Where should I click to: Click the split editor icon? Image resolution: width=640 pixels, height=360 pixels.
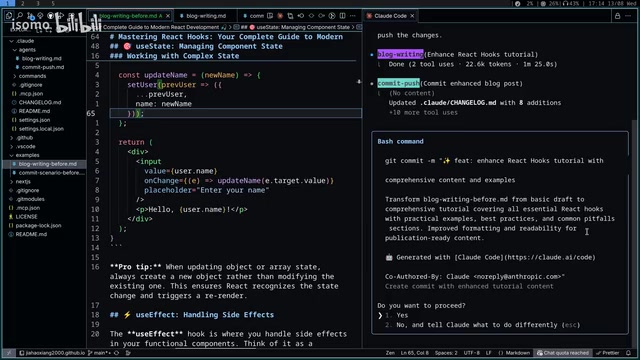point(342,16)
